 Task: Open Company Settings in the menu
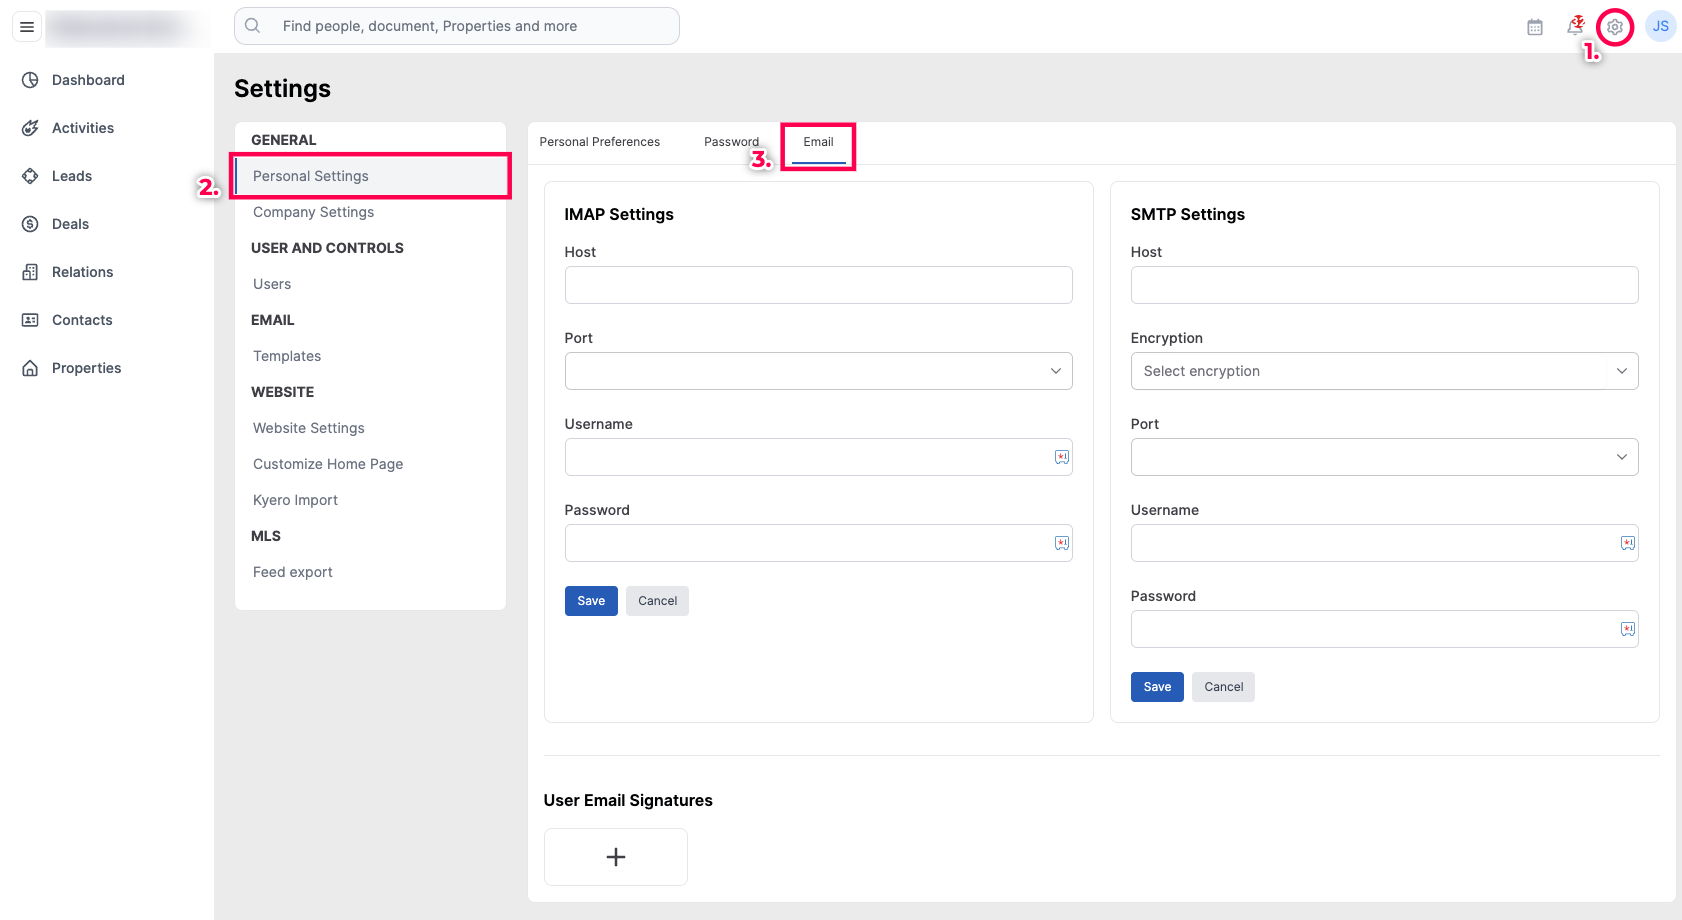point(313,212)
